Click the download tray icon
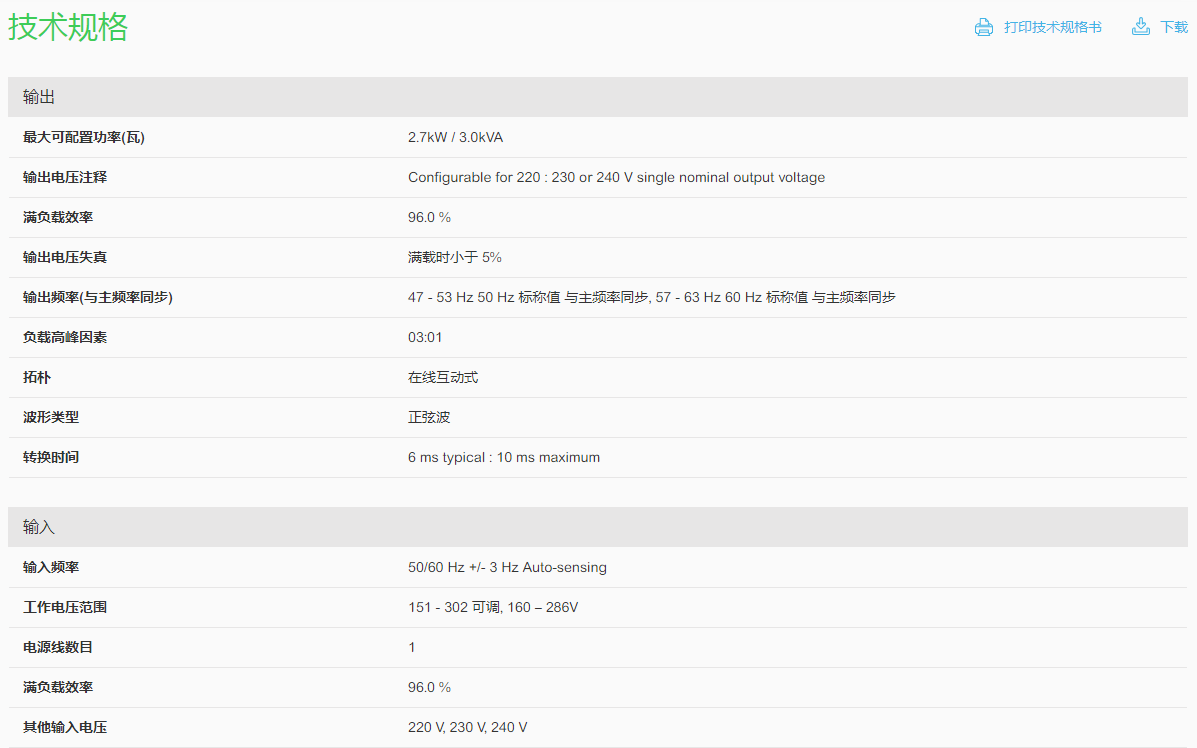The height and width of the screenshot is (748, 1197). click(1141, 27)
